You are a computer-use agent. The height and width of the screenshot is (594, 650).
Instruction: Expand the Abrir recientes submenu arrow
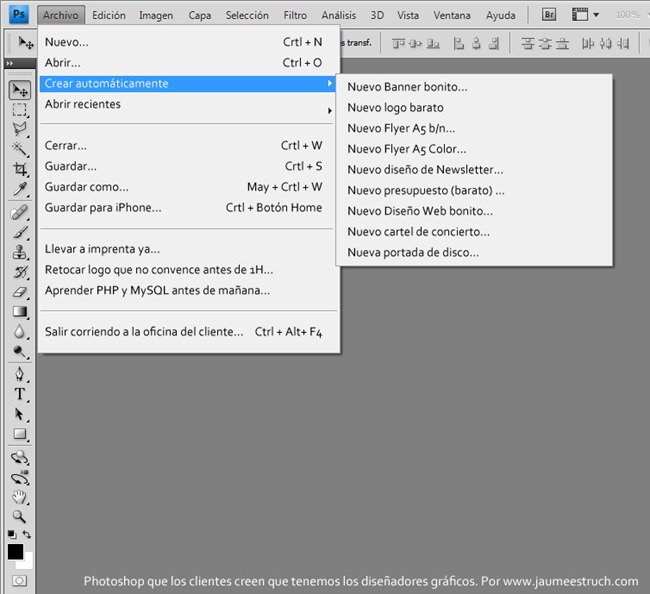point(330,111)
